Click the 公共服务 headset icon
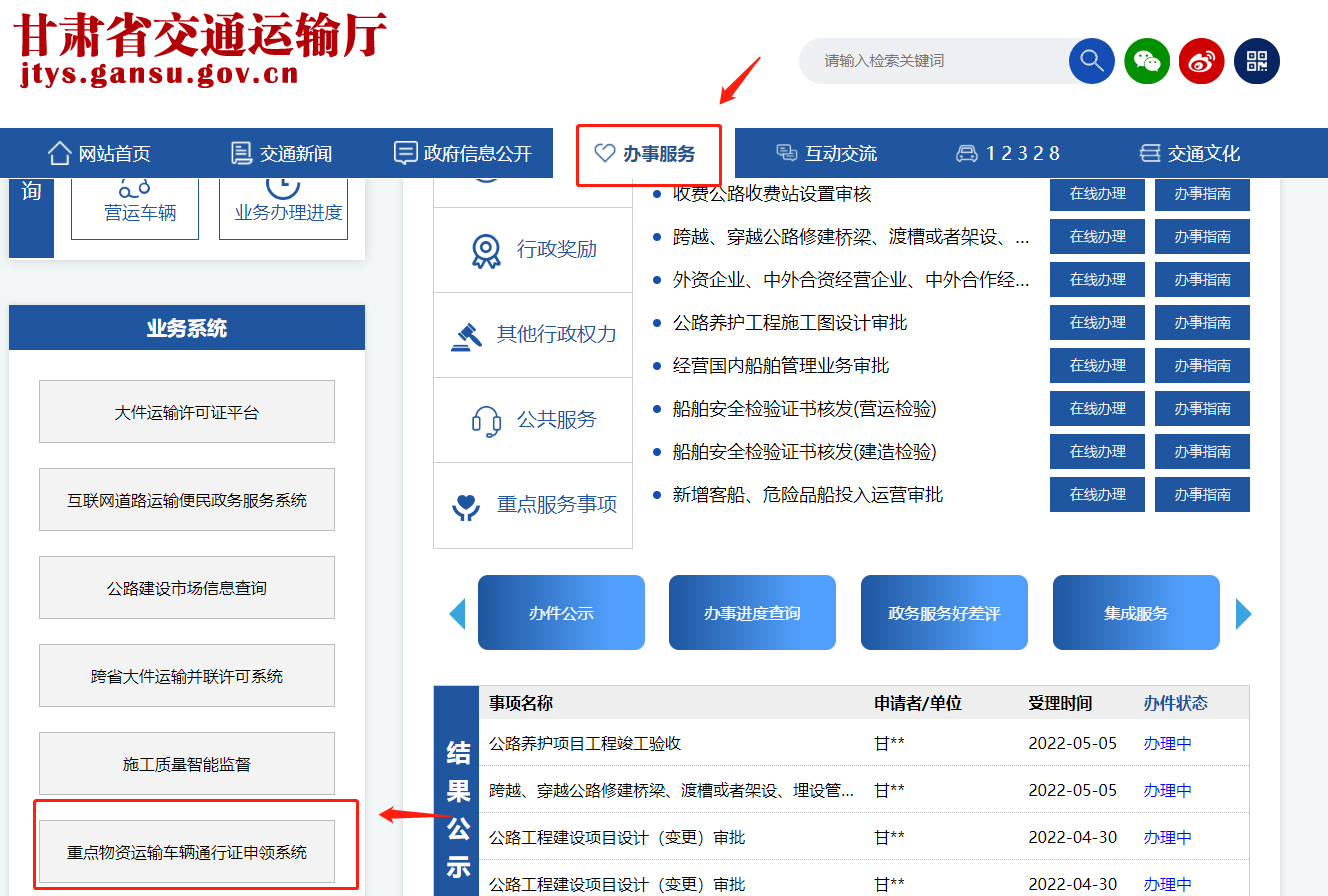 [486, 420]
